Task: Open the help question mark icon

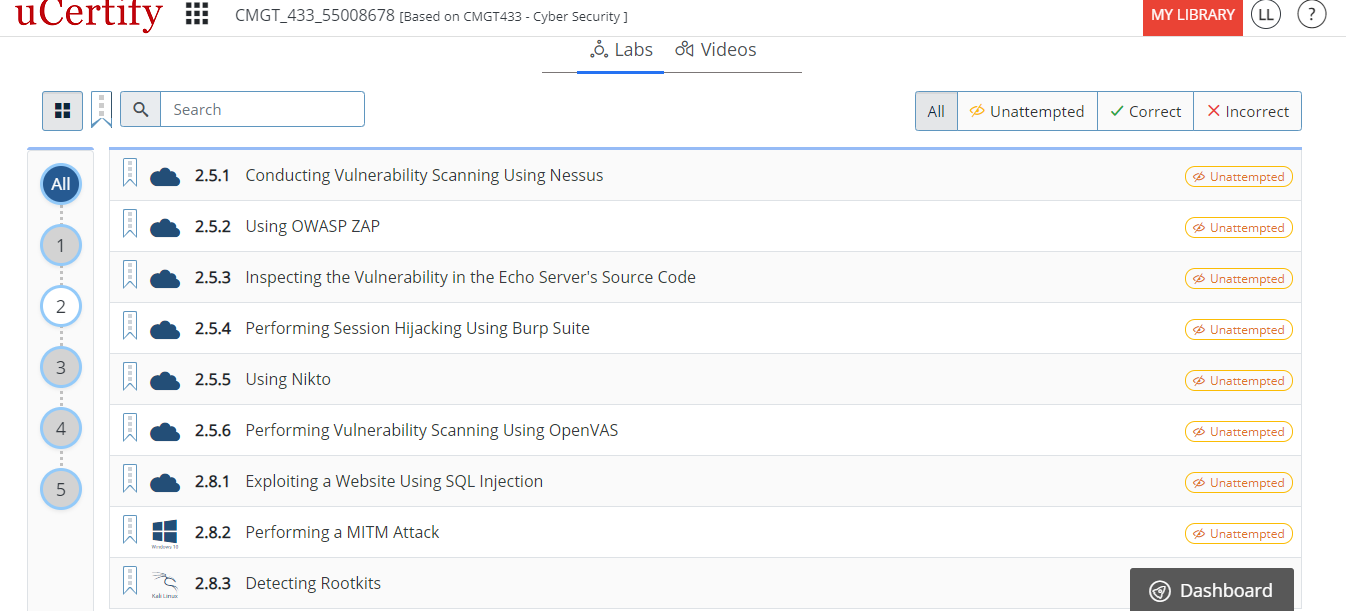Action: pyautogui.click(x=1312, y=14)
